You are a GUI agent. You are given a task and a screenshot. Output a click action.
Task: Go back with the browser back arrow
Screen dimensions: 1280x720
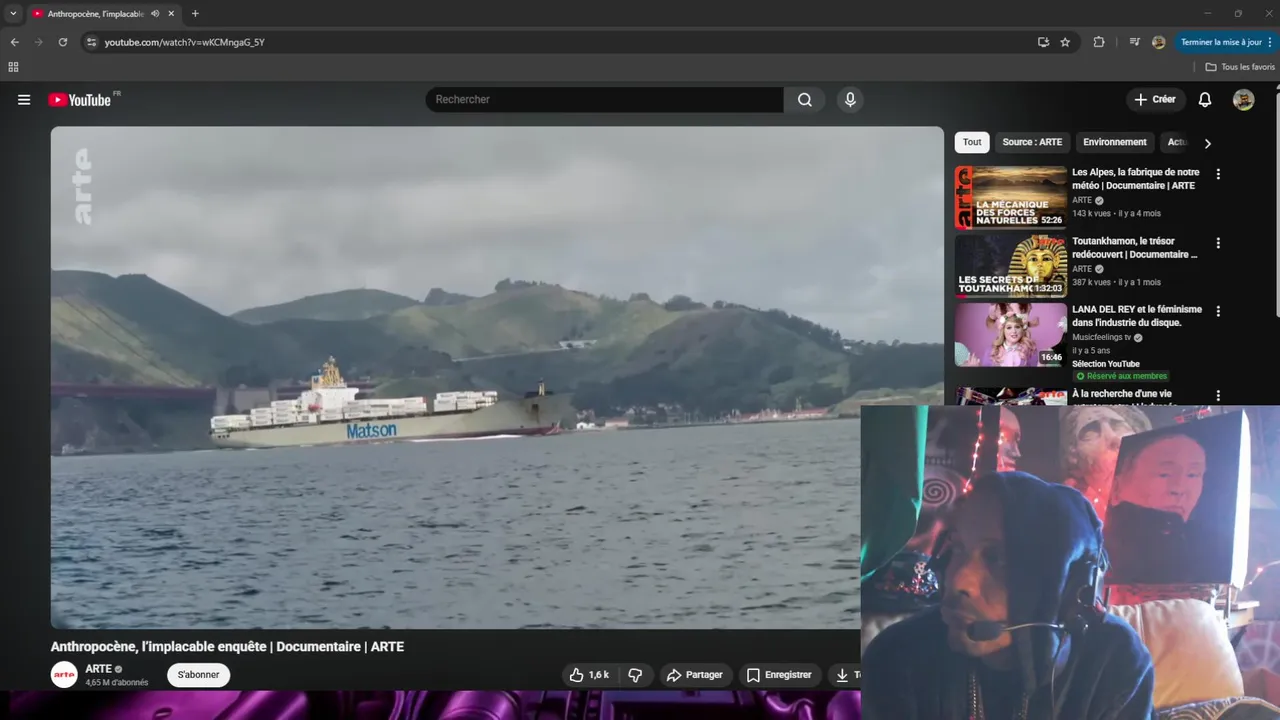(x=14, y=42)
